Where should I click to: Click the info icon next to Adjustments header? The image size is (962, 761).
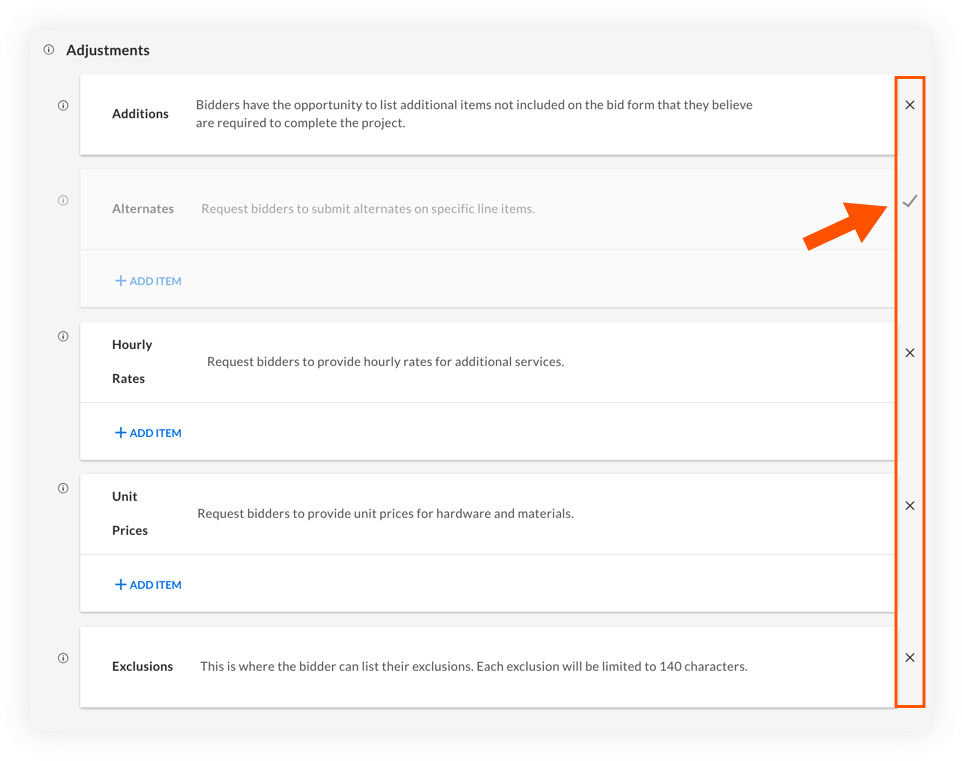pyautogui.click(x=48, y=49)
